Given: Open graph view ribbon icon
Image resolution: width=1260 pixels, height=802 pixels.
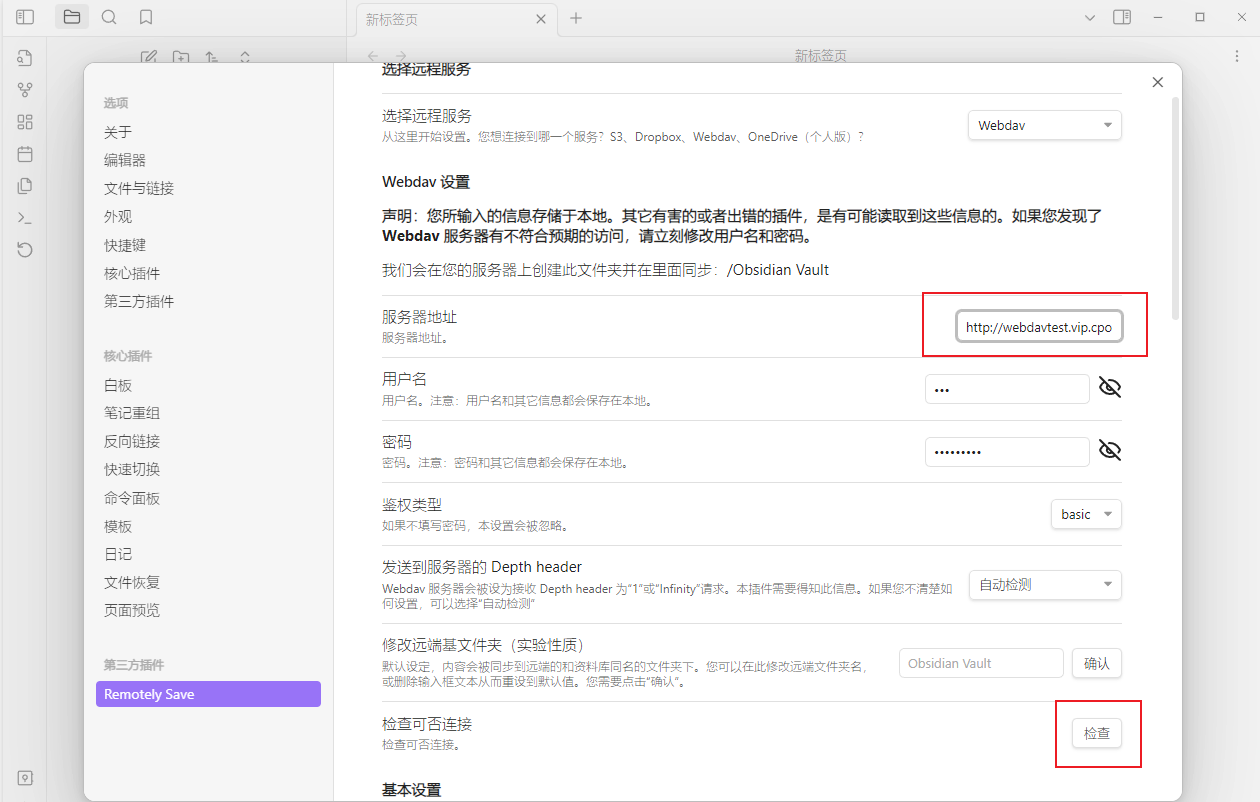Looking at the screenshot, I should (25, 90).
